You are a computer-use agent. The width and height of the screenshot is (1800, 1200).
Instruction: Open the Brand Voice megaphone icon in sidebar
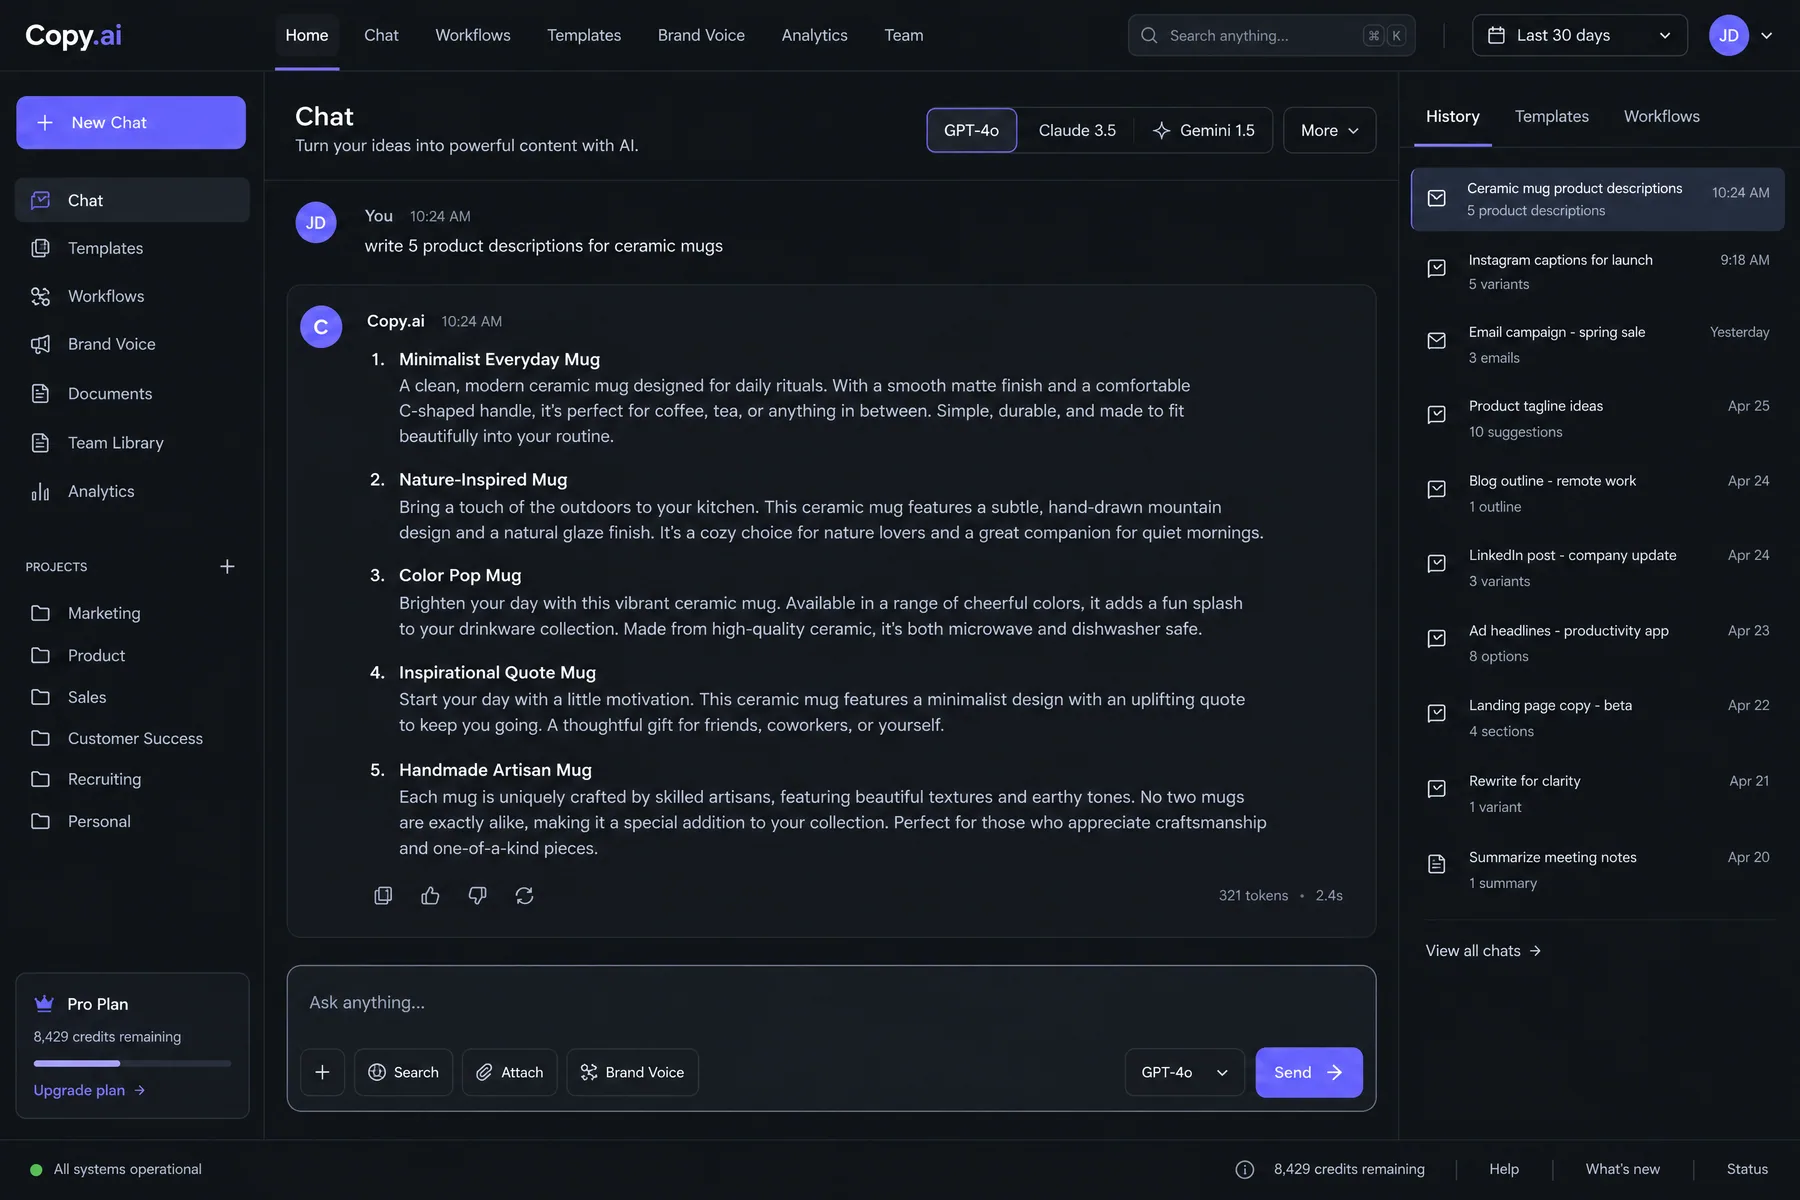click(x=40, y=344)
